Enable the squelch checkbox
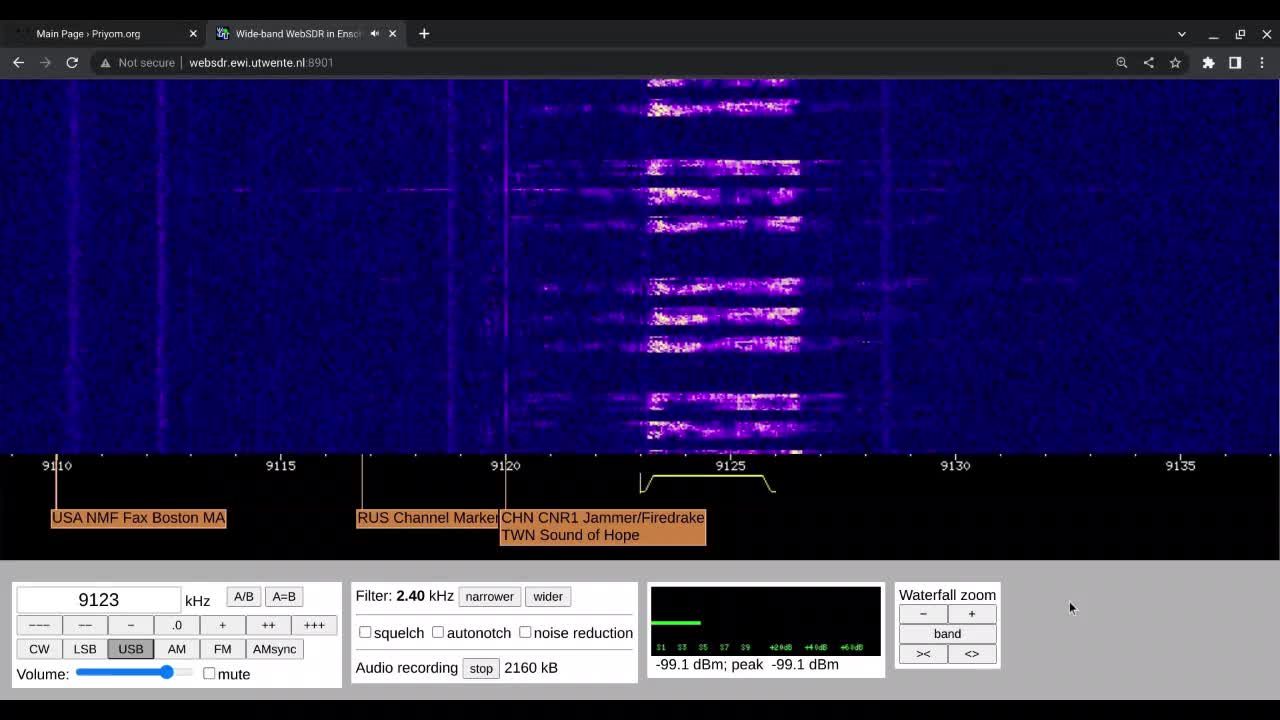 click(x=365, y=632)
